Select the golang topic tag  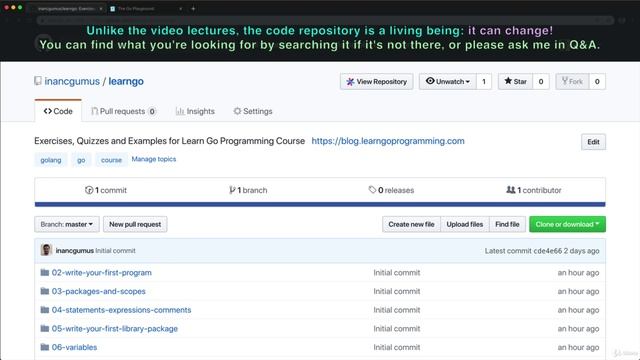click(x=51, y=160)
